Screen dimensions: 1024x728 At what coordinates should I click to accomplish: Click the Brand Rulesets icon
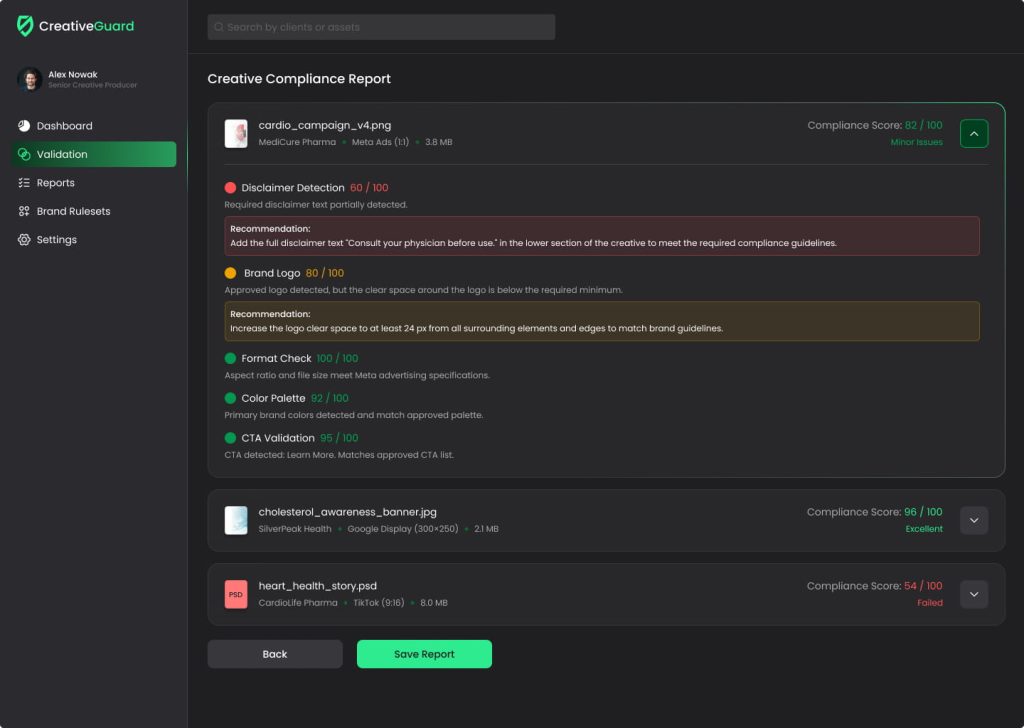(24, 211)
